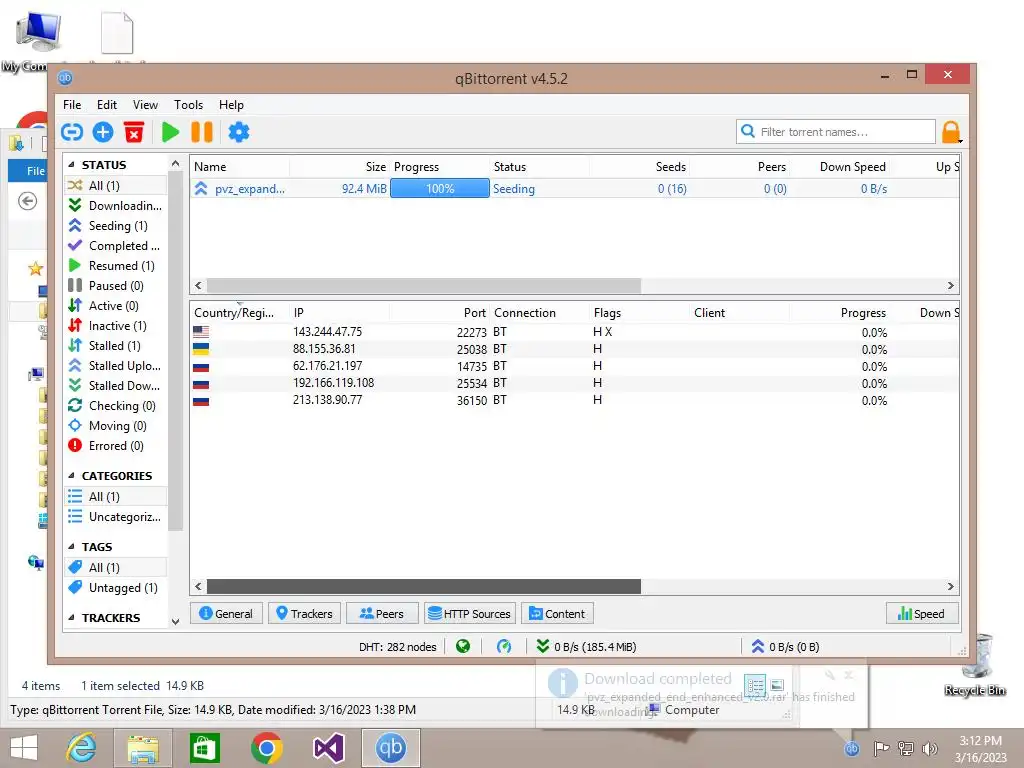Image resolution: width=1024 pixels, height=768 pixels.
Task: Open Visual Studio from the taskbar
Action: point(328,748)
